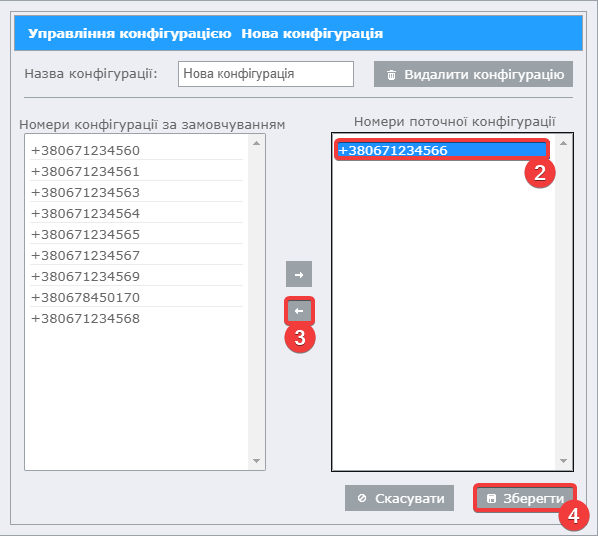Select number +380671234567 in default list
Viewport: 598px width, 536px height.
137,255
